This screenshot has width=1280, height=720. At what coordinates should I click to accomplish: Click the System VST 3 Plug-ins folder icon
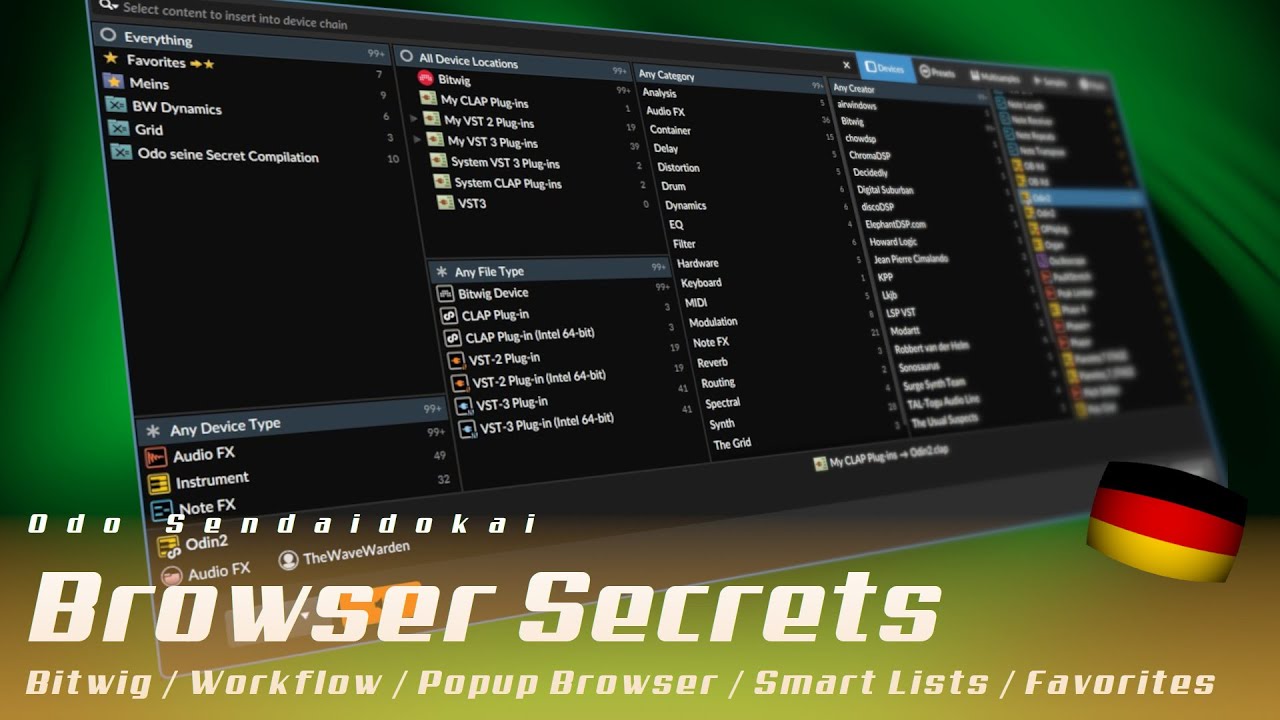point(438,160)
